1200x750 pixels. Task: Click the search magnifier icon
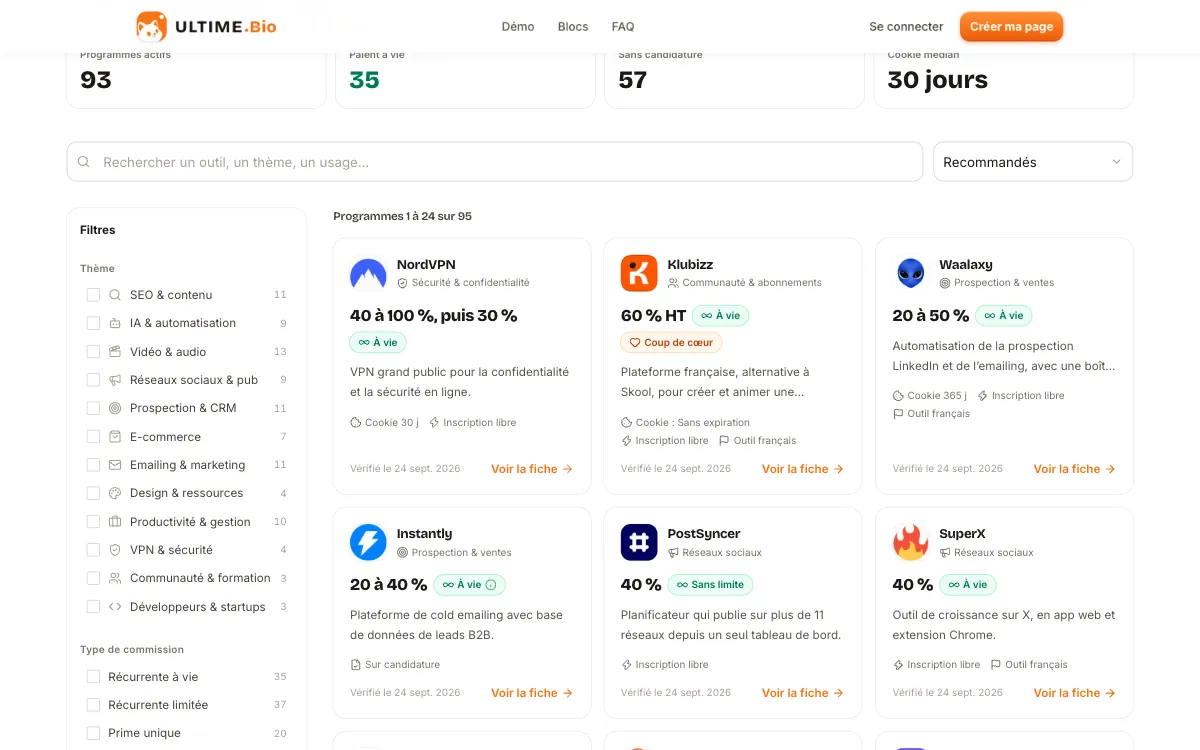pos(84,162)
